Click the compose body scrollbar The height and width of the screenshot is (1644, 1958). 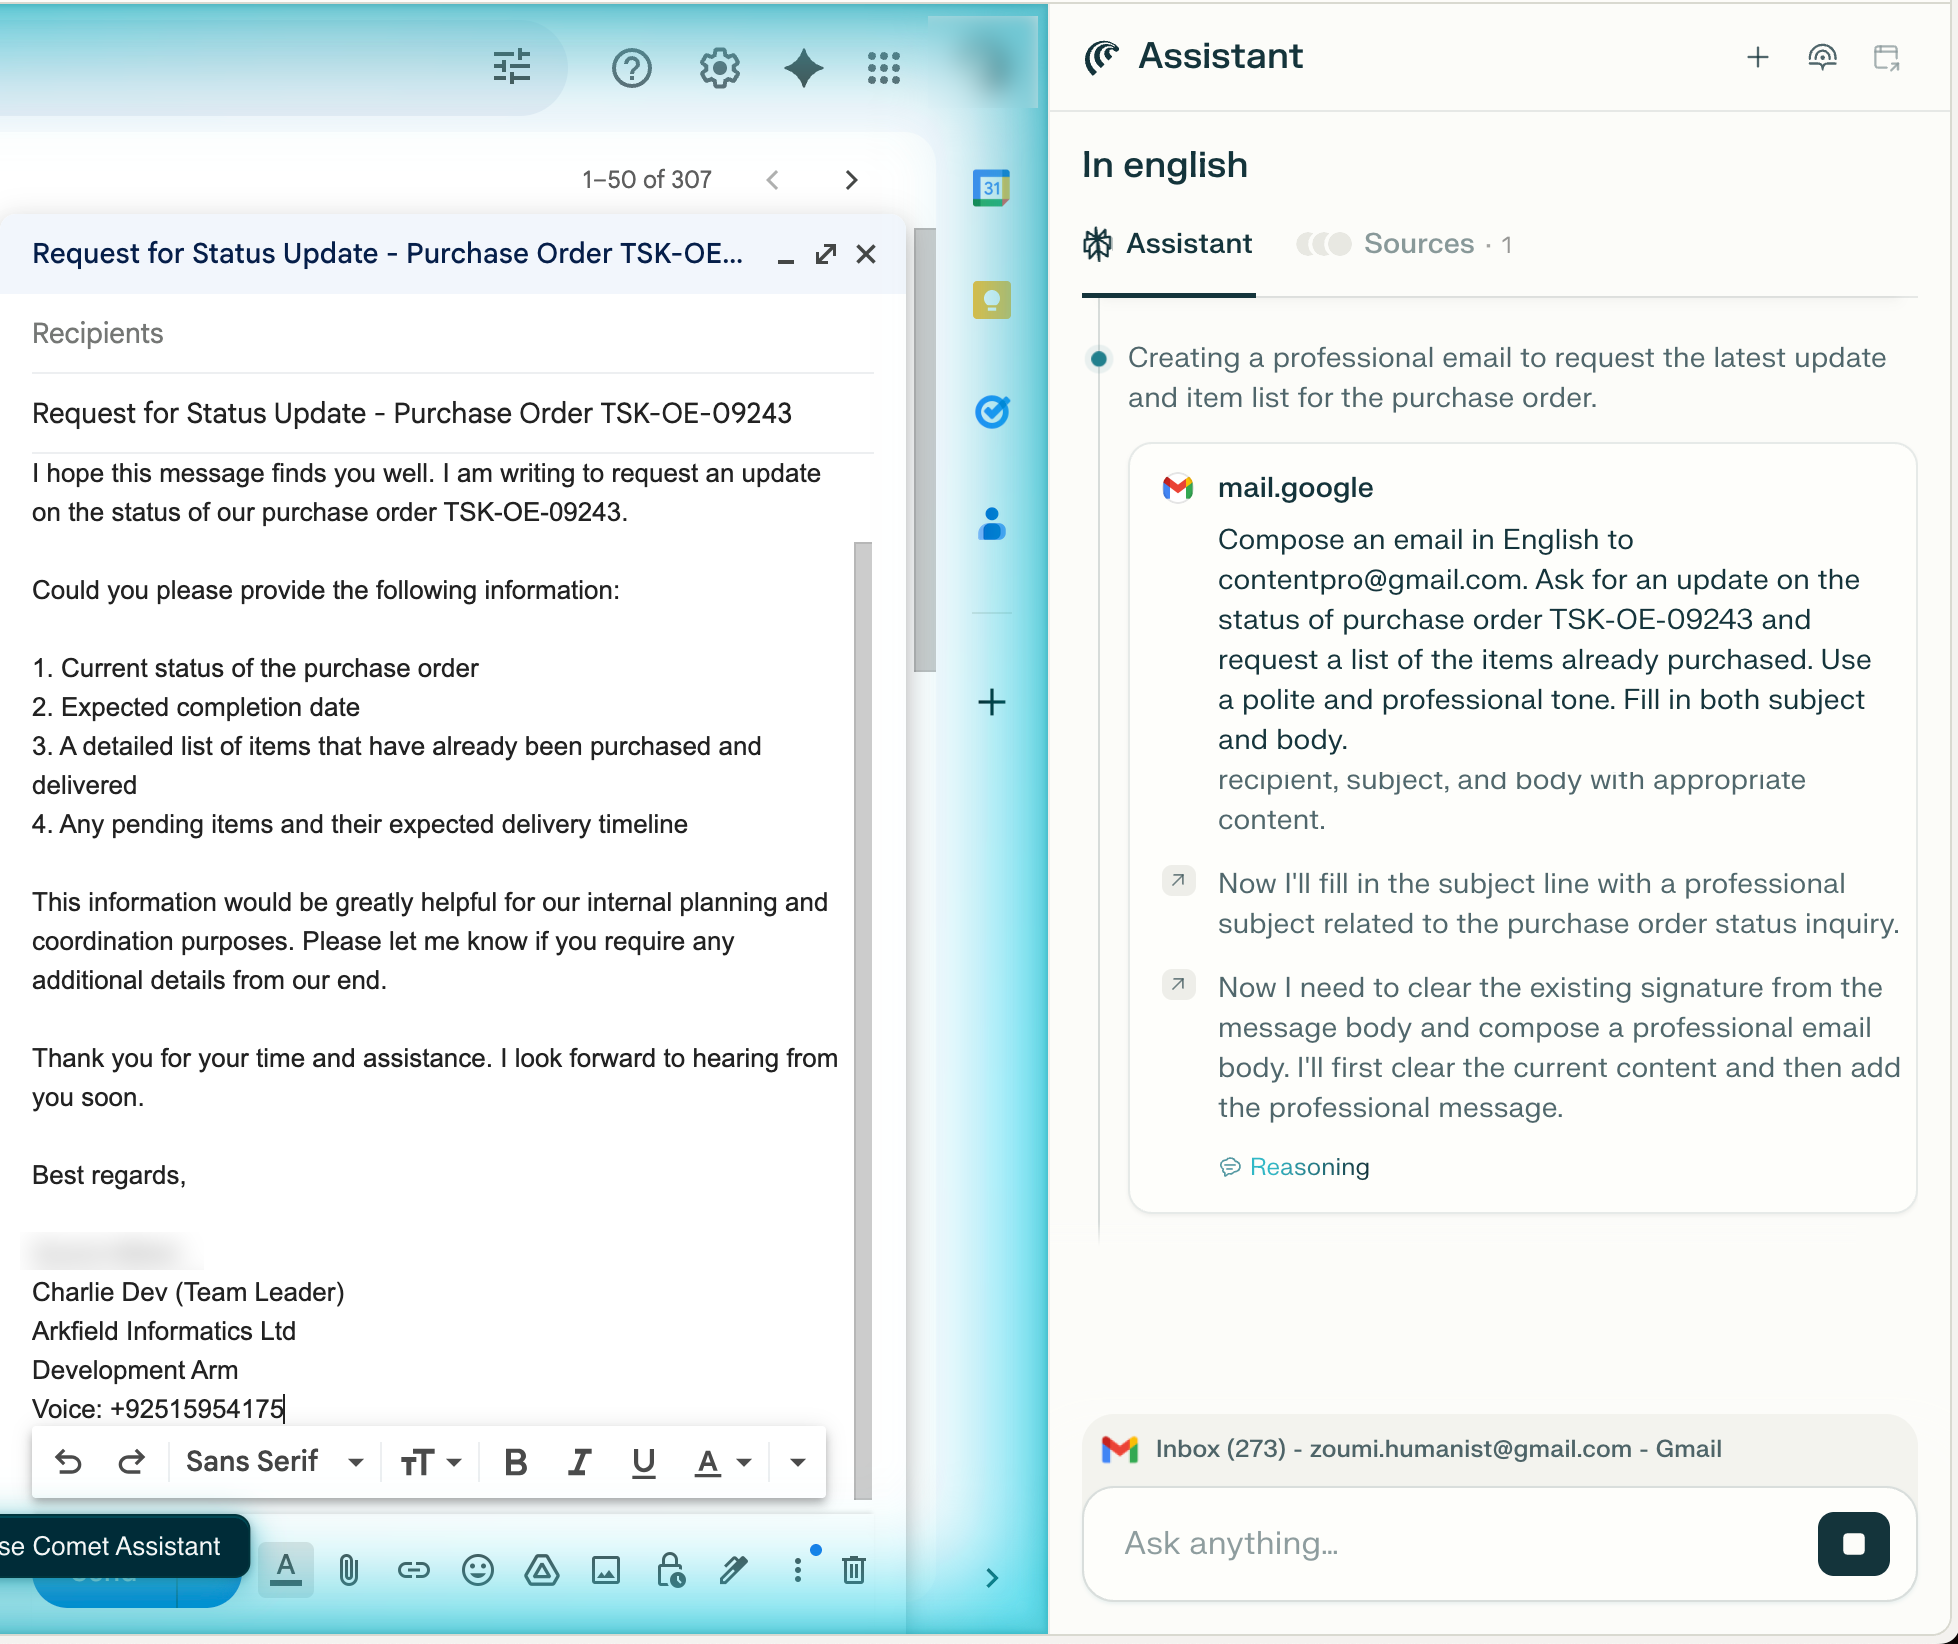click(x=863, y=1020)
